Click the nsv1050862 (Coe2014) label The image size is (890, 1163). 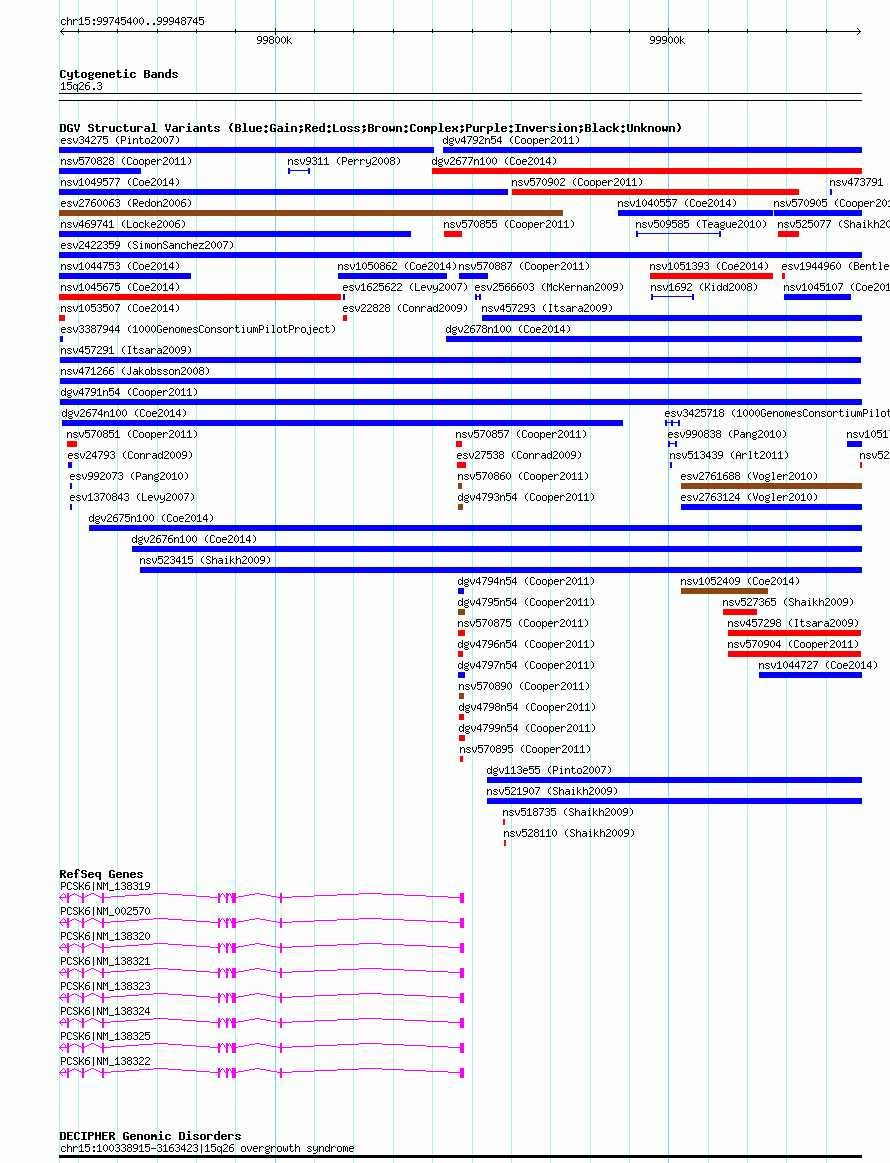397,266
